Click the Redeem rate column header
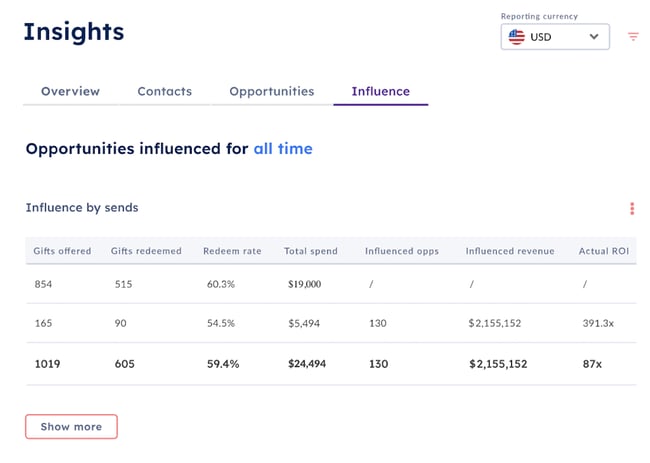 231,251
